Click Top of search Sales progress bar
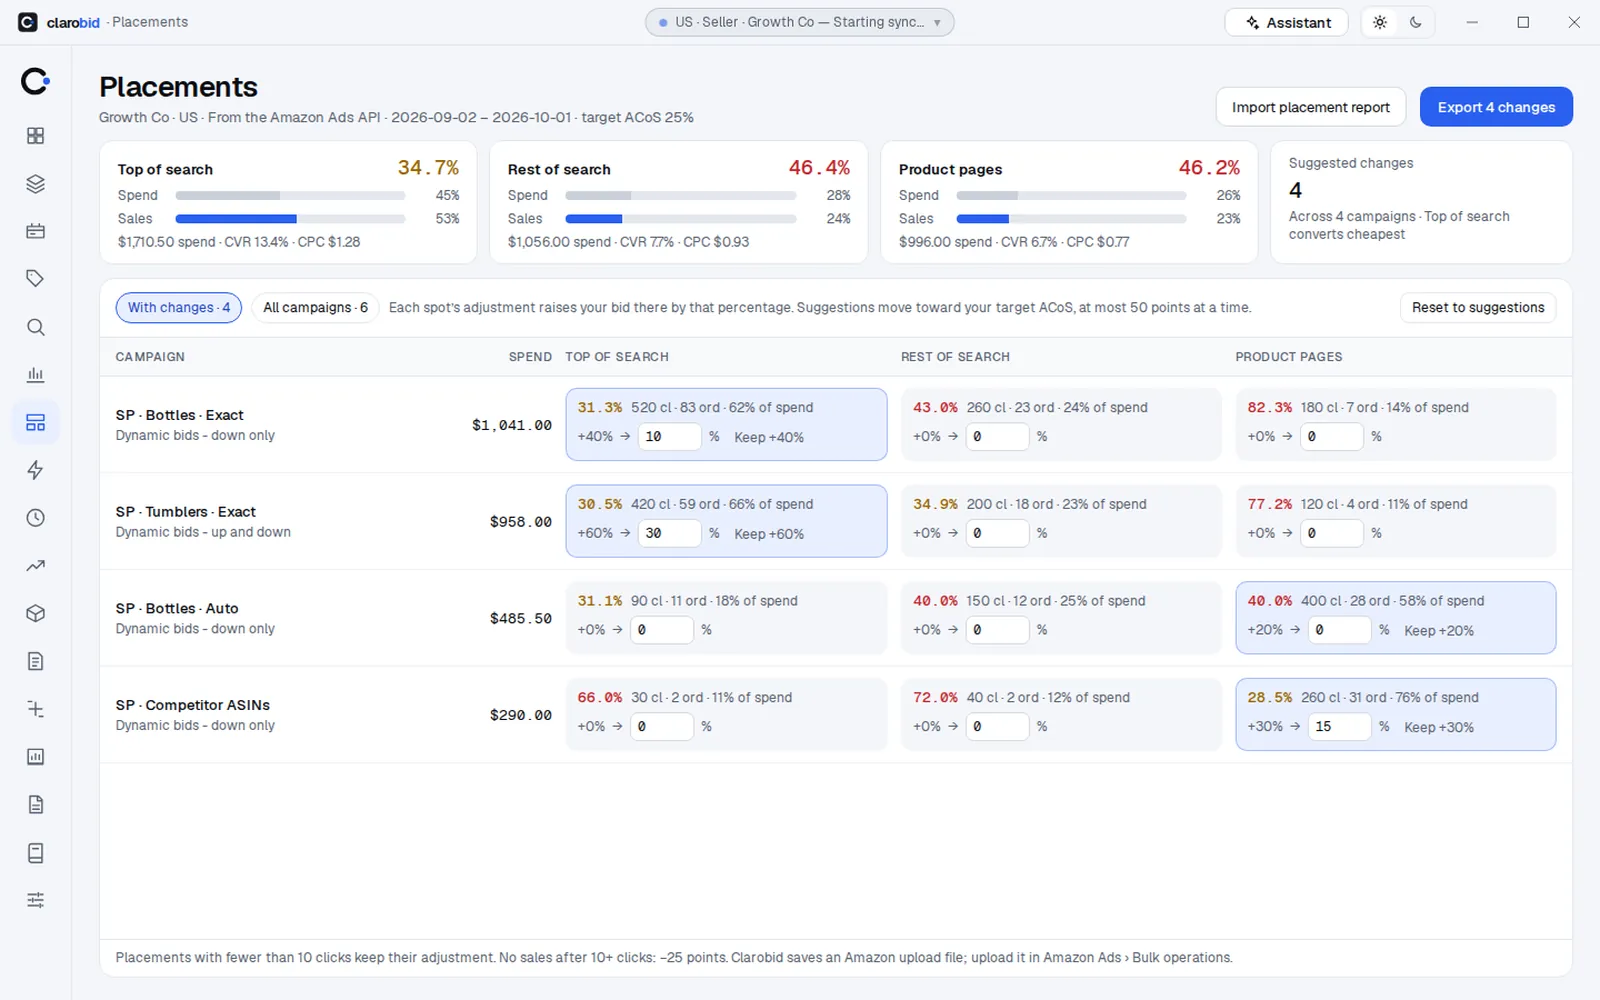This screenshot has height=1000, width=1600. pos(290,218)
